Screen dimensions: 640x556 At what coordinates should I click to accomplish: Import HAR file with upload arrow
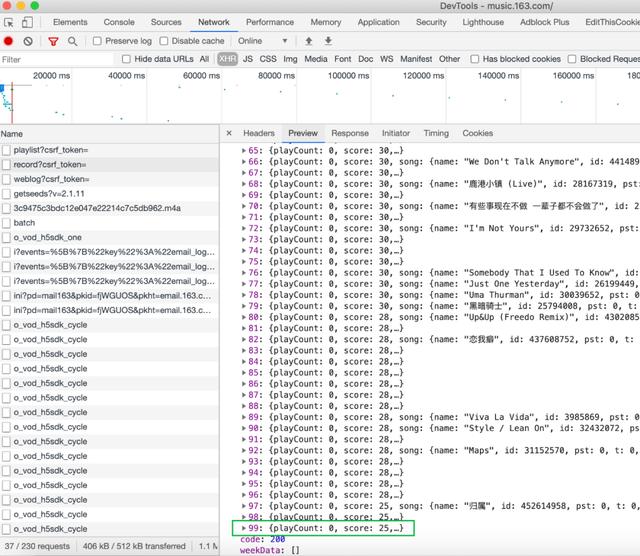coord(309,41)
